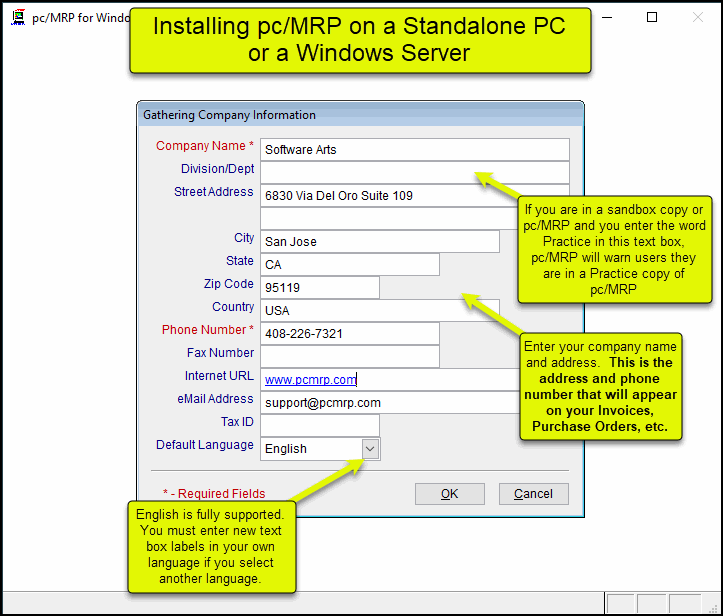This screenshot has width=723, height=616.
Task: Click the Phone Number label
Action: click(x=207, y=330)
